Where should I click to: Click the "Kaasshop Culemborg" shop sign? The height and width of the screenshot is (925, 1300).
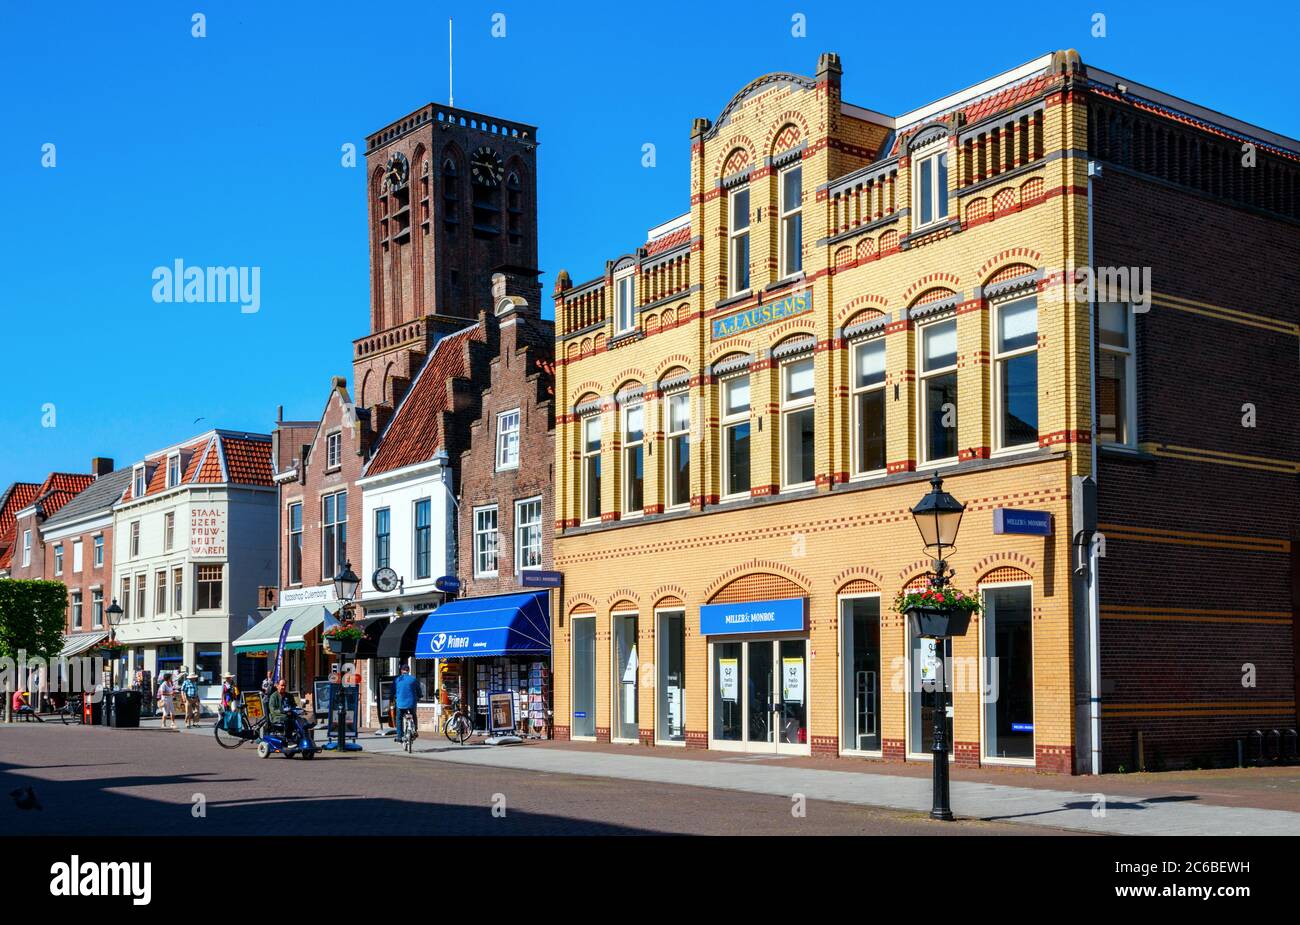point(308,594)
